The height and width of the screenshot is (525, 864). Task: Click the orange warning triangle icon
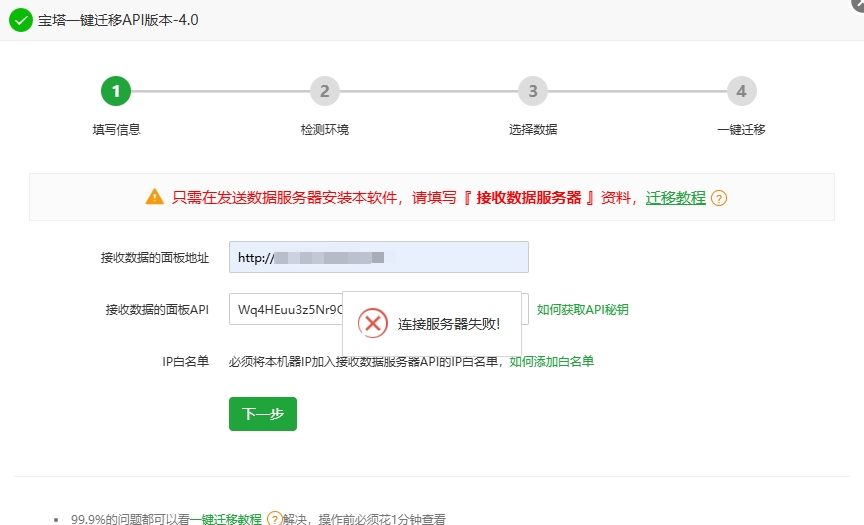tap(155, 197)
